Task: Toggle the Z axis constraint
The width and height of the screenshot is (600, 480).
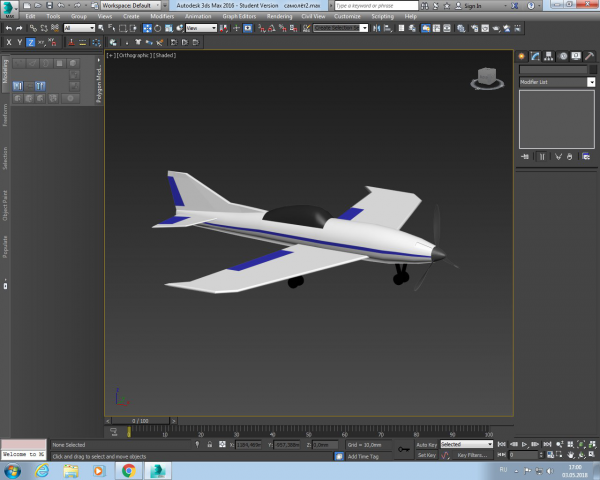Action: 31,42
